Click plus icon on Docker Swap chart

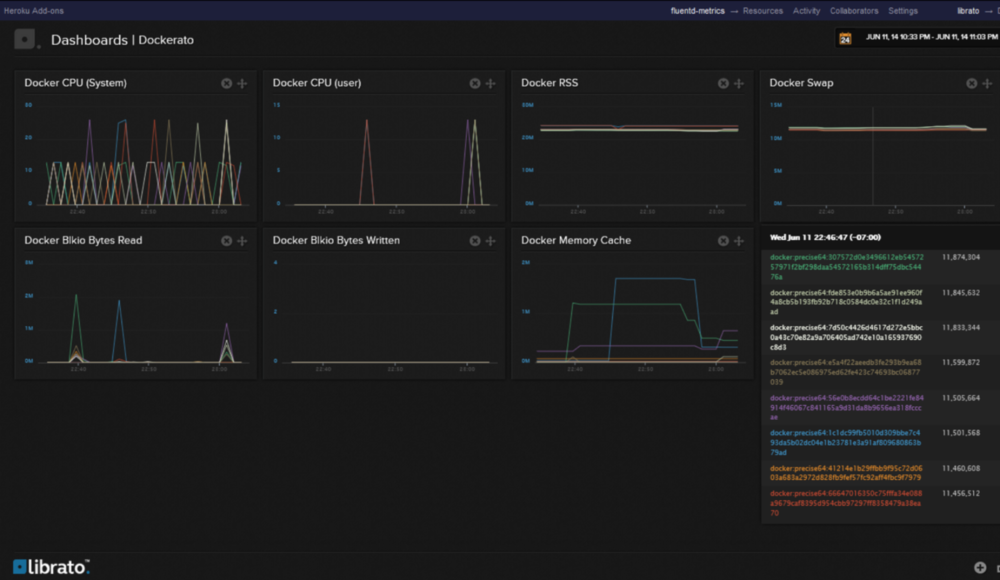click(987, 84)
